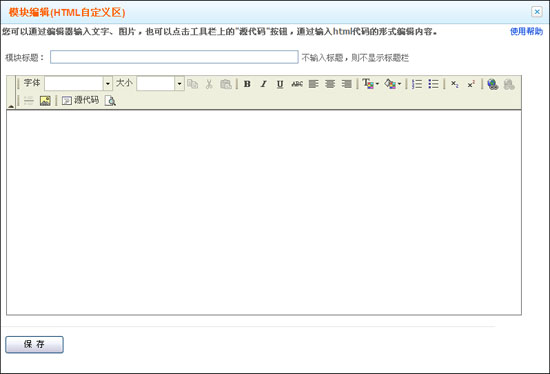The width and height of the screenshot is (550, 374).
Task: Apply underline formatting
Action: click(x=280, y=84)
